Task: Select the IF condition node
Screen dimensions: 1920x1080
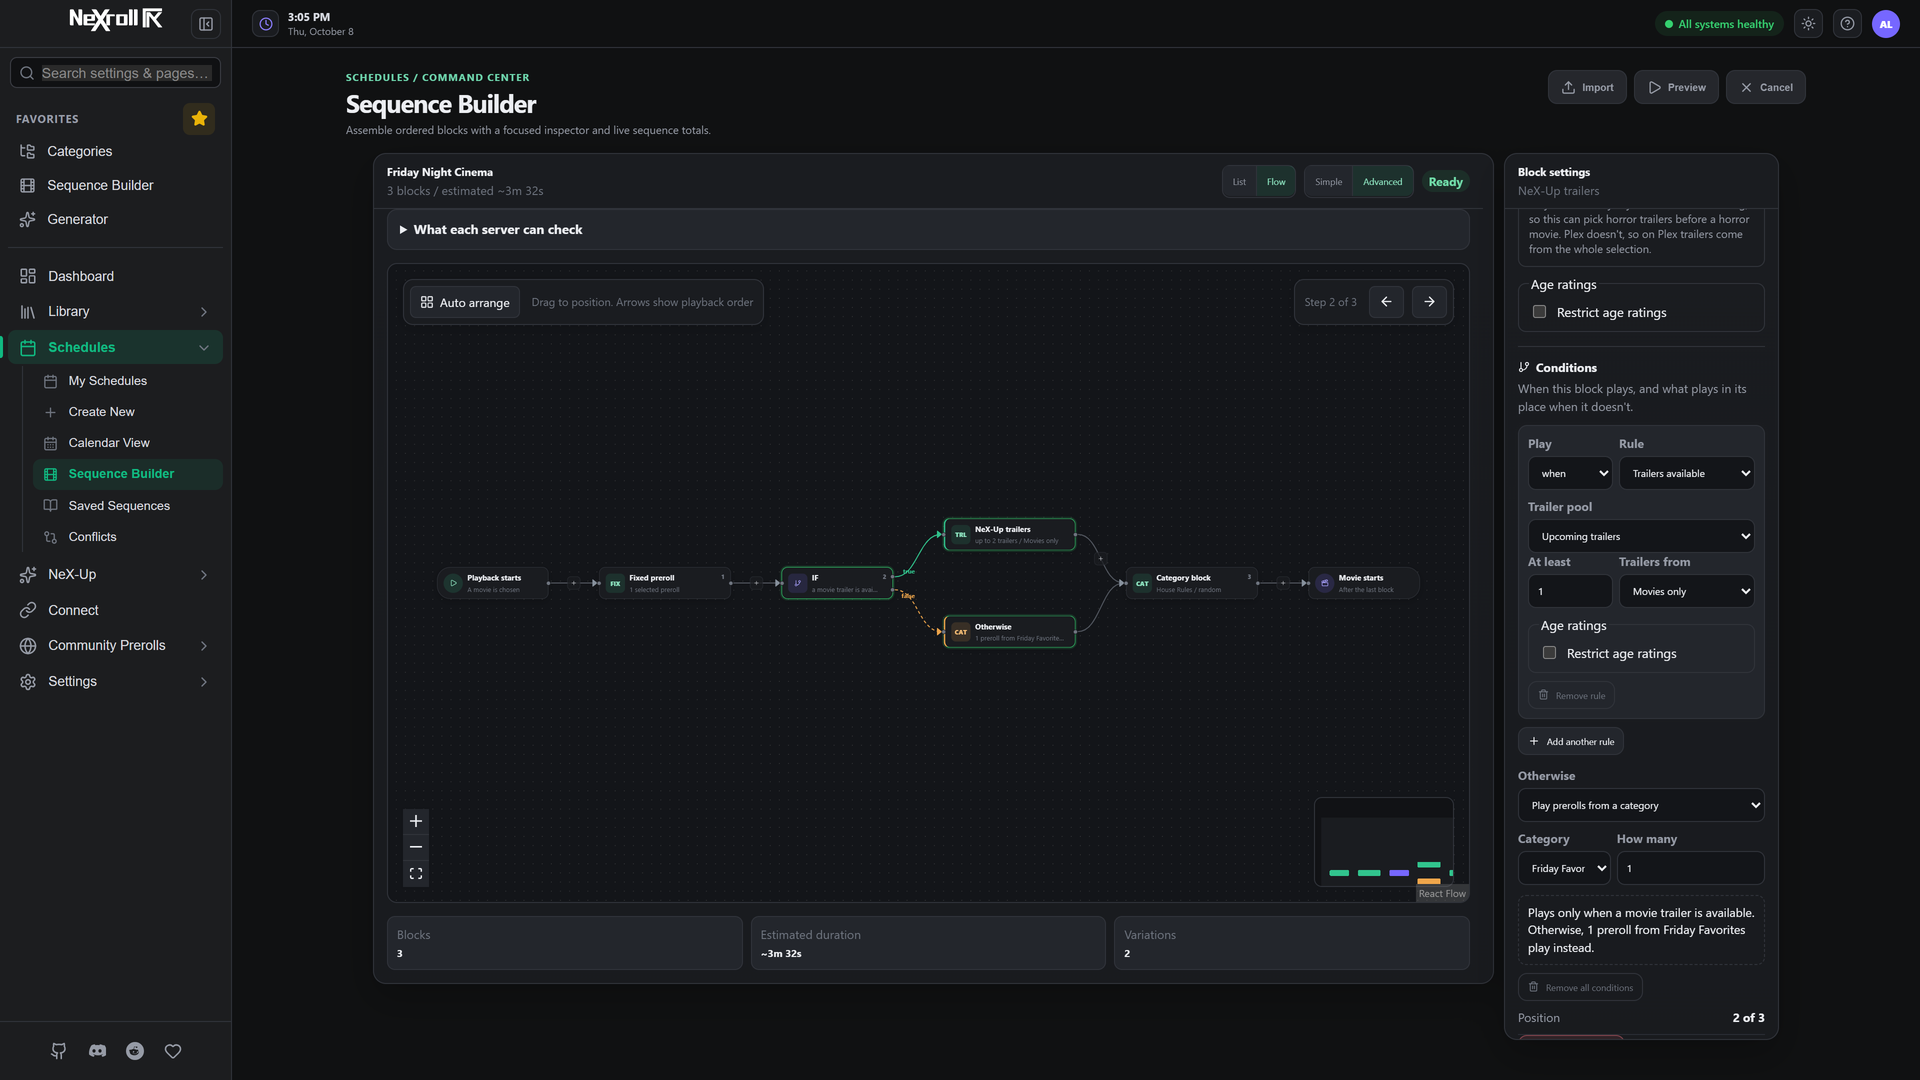Action: 837,583
